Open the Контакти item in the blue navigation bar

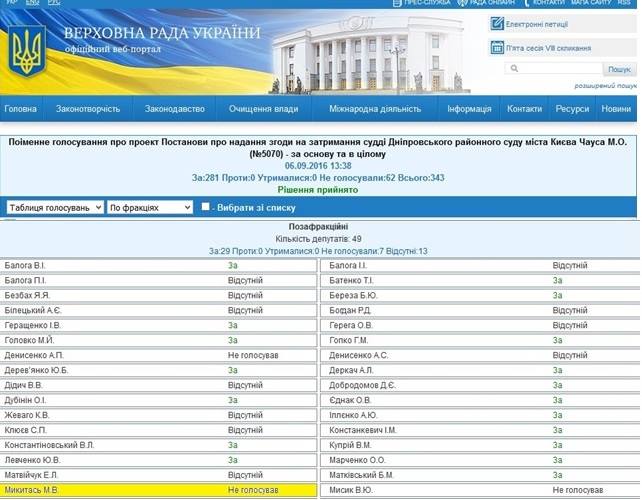pyautogui.click(x=524, y=109)
